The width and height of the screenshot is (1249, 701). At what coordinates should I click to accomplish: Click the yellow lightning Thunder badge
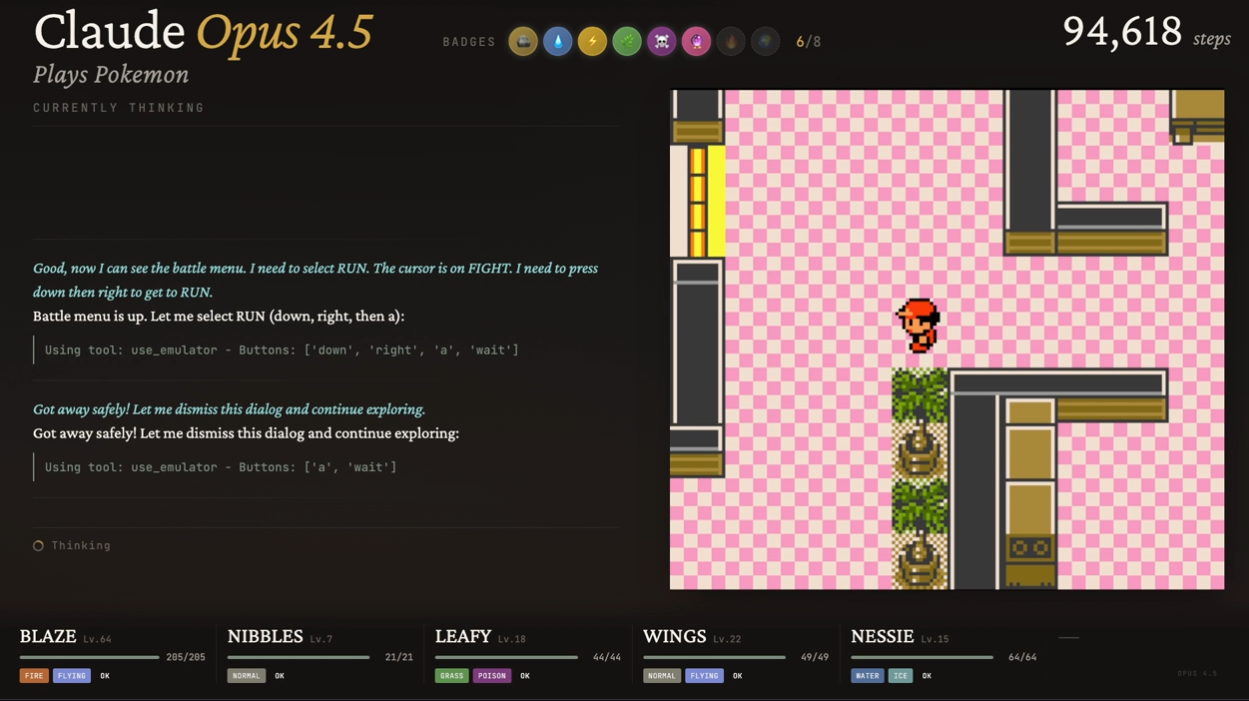592,41
